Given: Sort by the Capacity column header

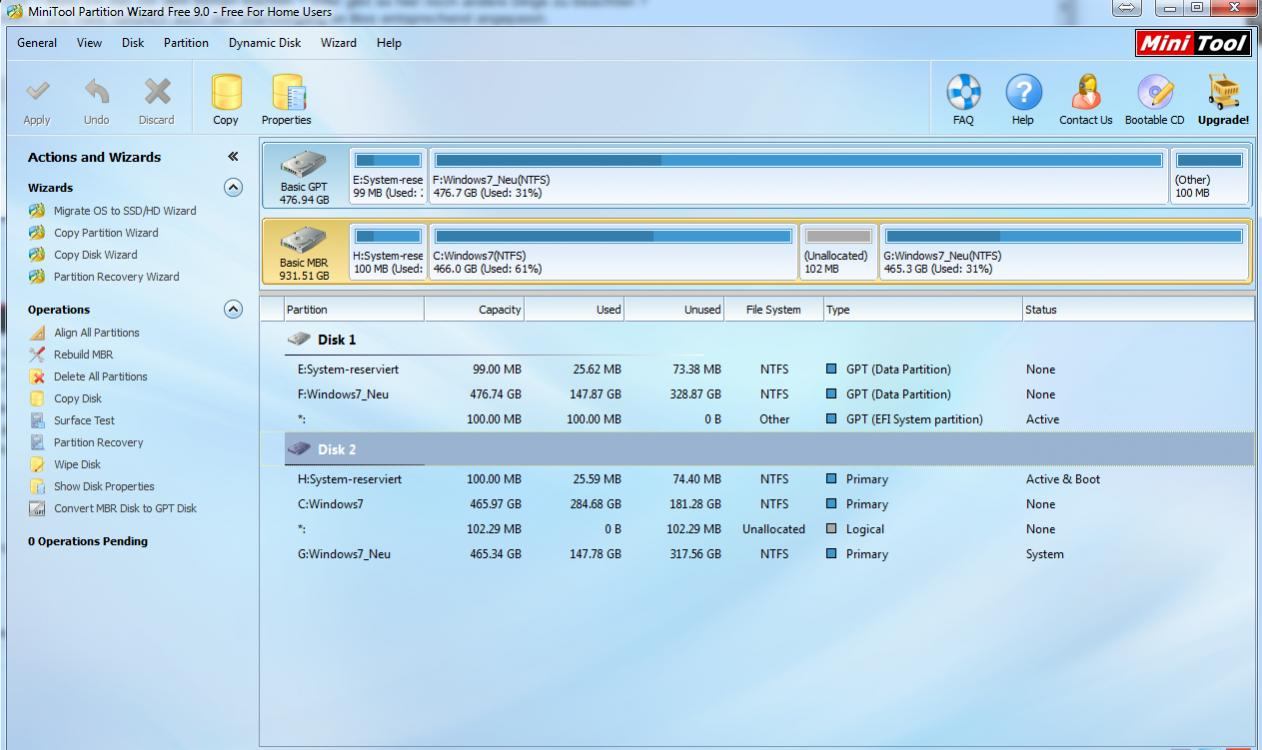Looking at the screenshot, I should (x=474, y=310).
